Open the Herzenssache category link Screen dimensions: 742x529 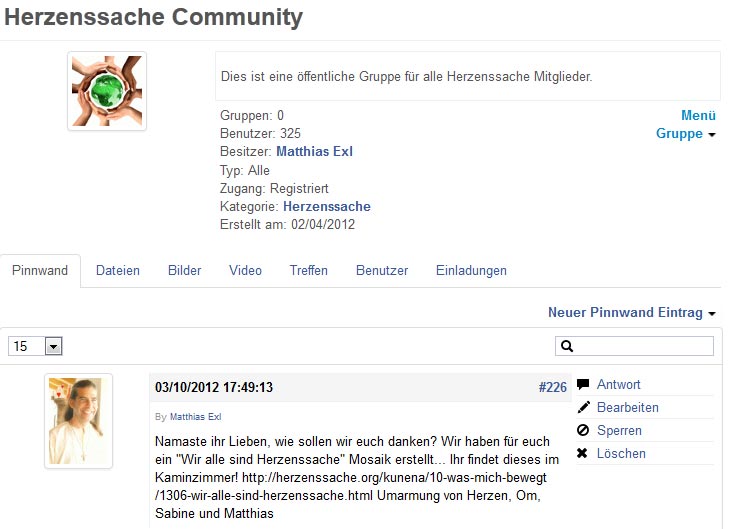pyautogui.click(x=327, y=206)
